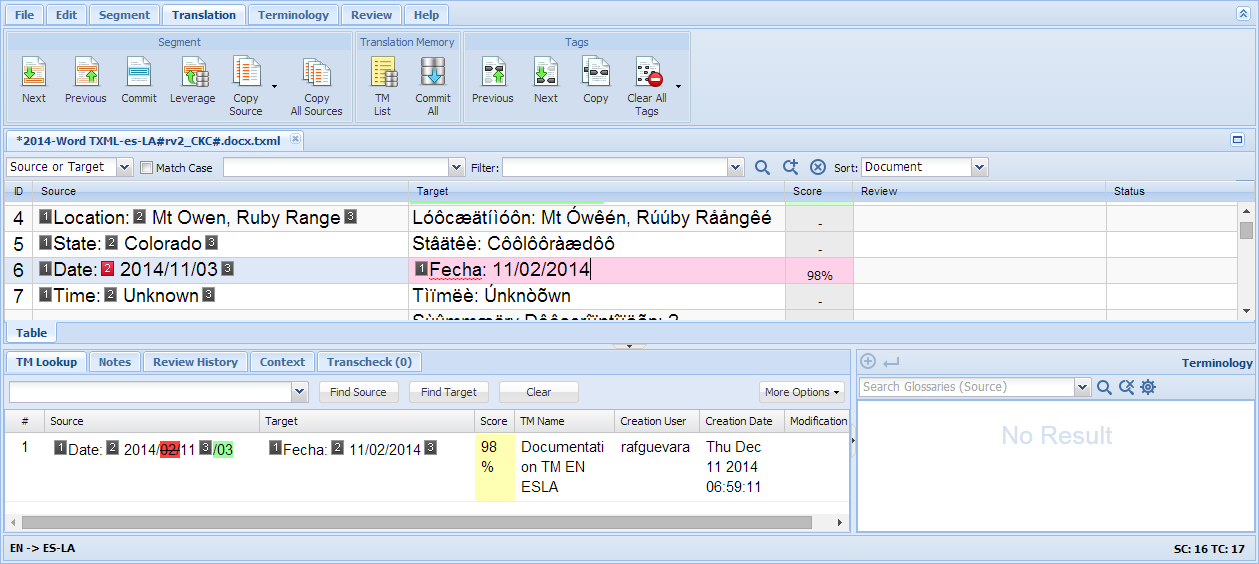
Task: Open the Edit ribbon tab
Action: [x=66, y=15]
